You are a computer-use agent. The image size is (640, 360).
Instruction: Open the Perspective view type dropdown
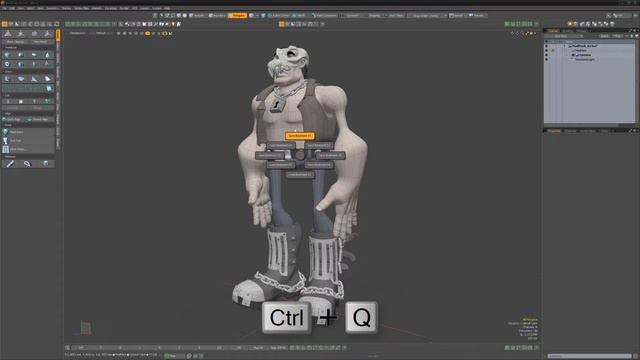78,33
